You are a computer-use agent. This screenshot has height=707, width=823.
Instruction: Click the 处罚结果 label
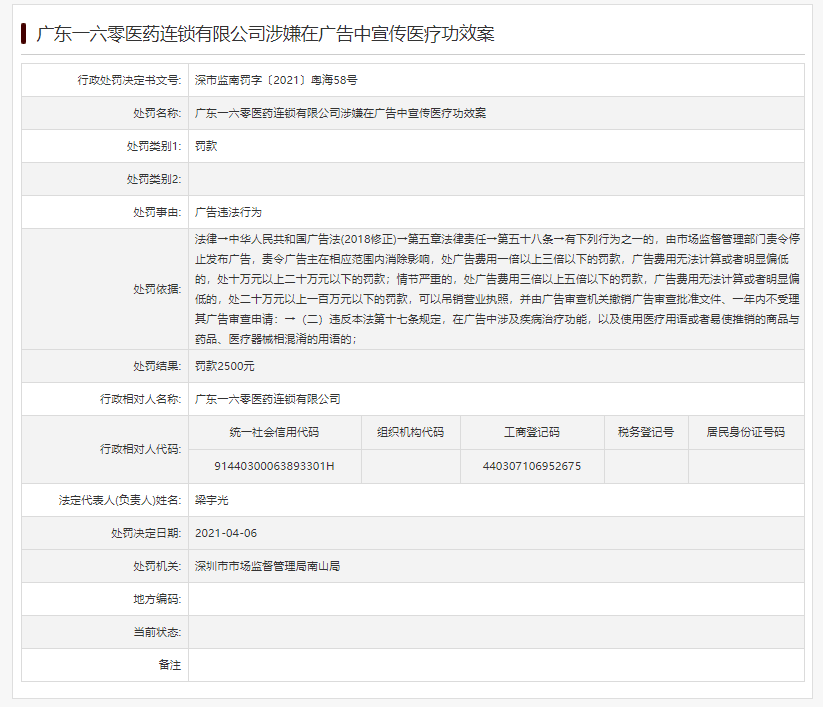click(x=157, y=366)
